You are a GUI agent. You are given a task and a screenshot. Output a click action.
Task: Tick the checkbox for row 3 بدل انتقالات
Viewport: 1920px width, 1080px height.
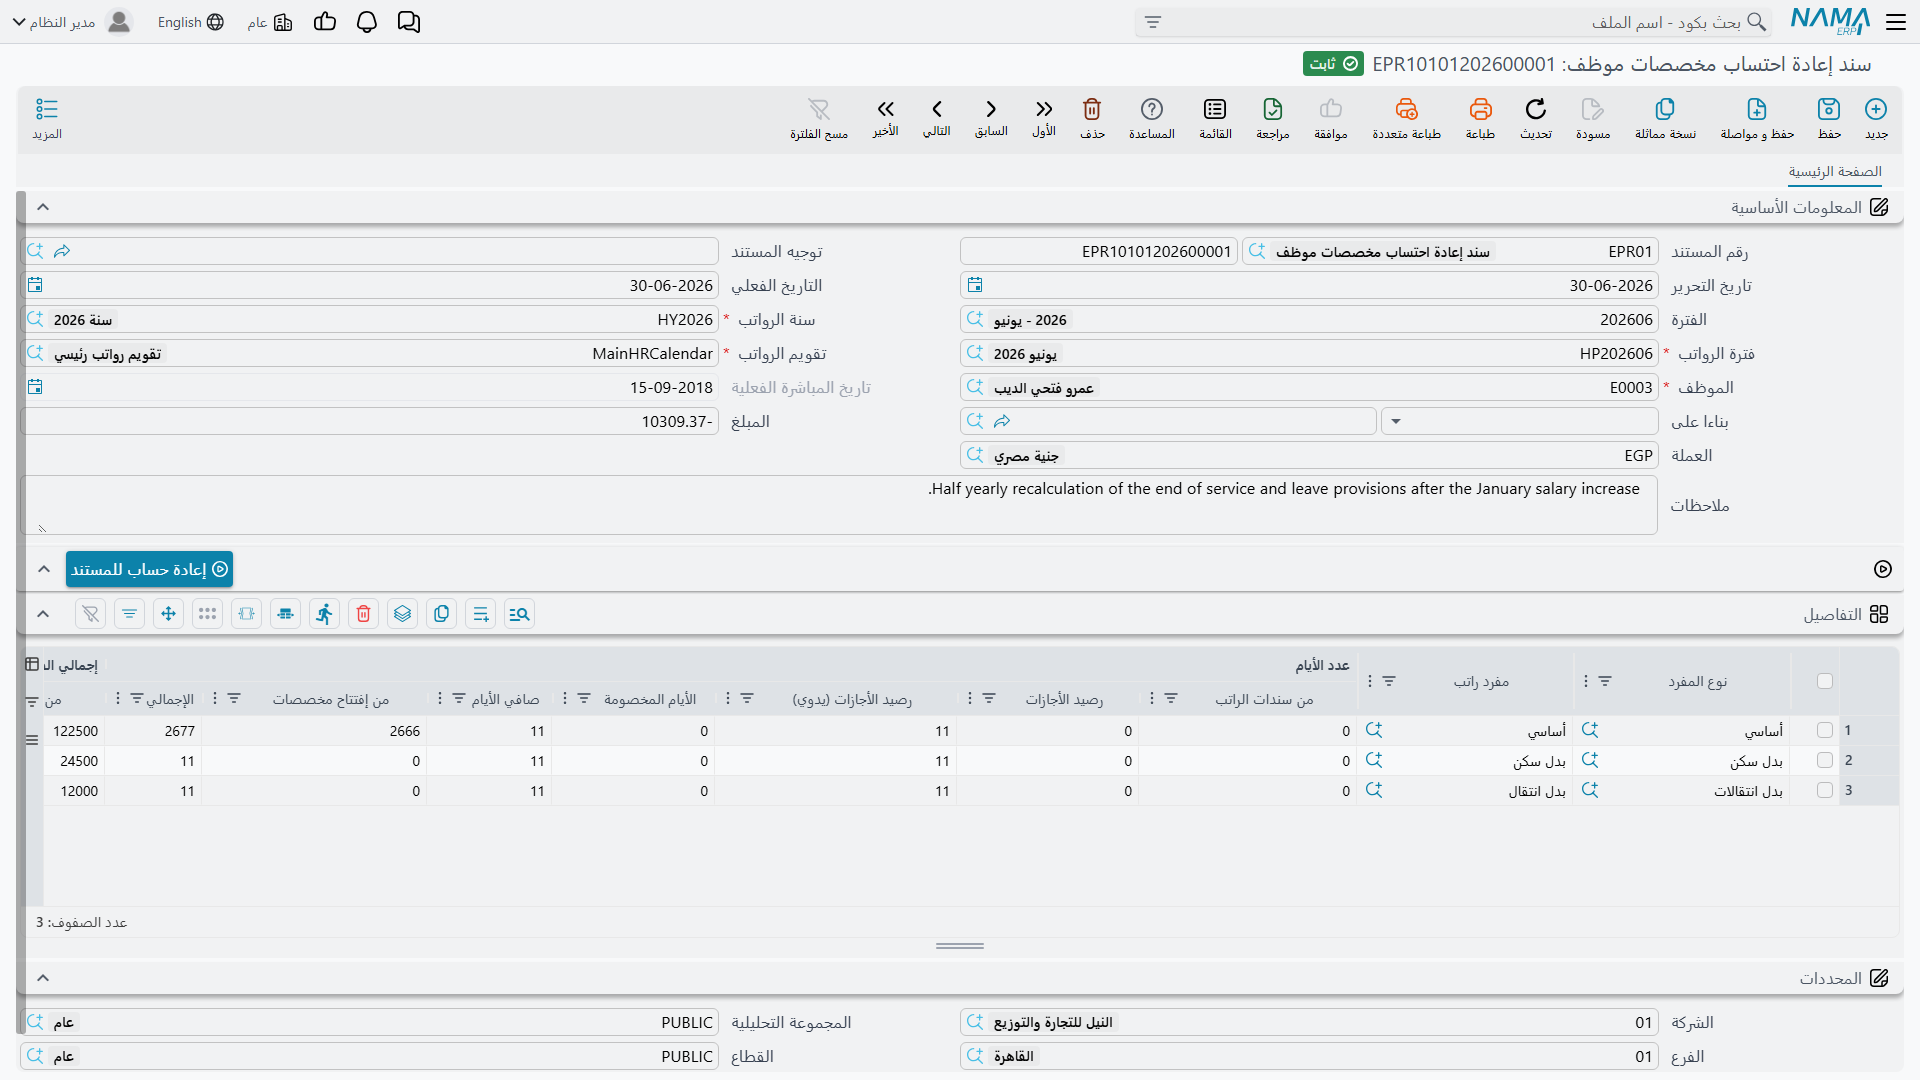1825,791
